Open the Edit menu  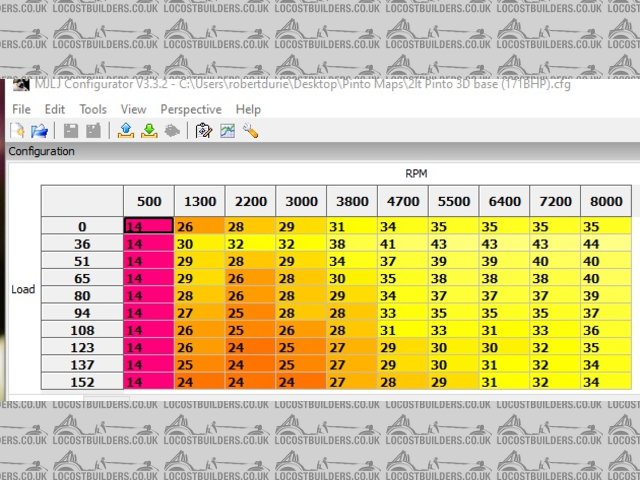tap(55, 109)
